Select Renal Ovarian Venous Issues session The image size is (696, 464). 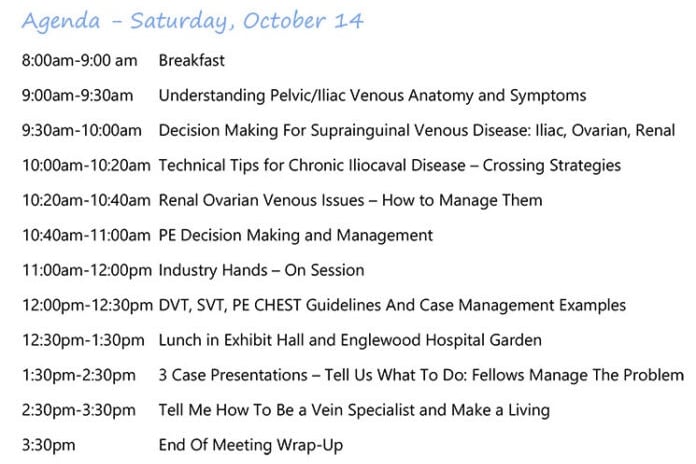point(351,201)
